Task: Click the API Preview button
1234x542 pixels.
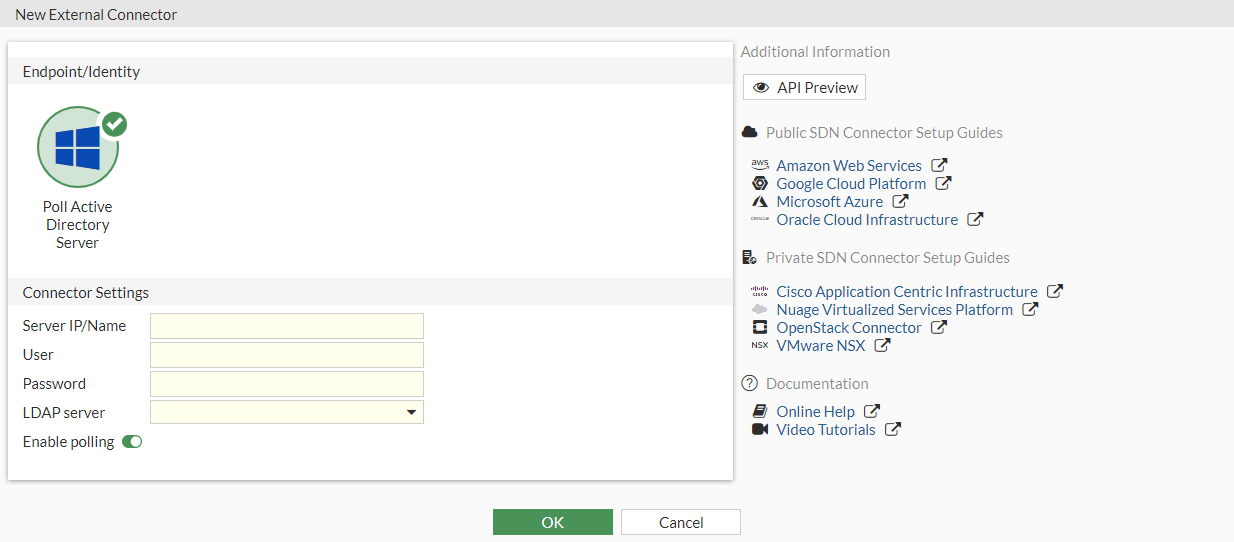Action: pos(804,88)
